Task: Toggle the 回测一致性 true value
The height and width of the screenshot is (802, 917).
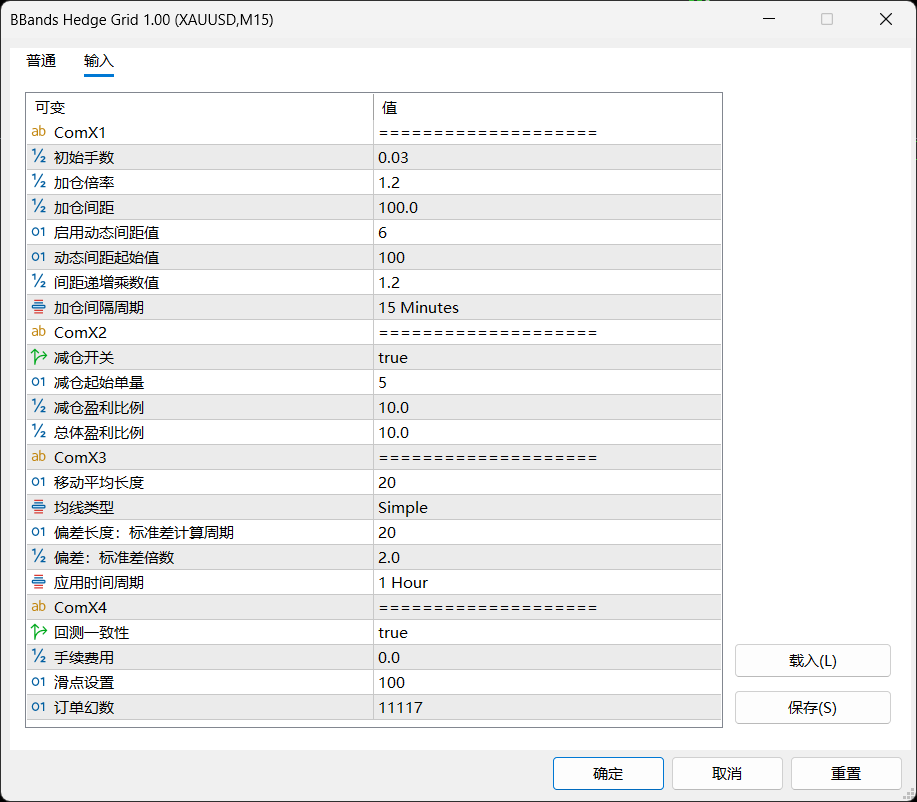Action: (547, 632)
